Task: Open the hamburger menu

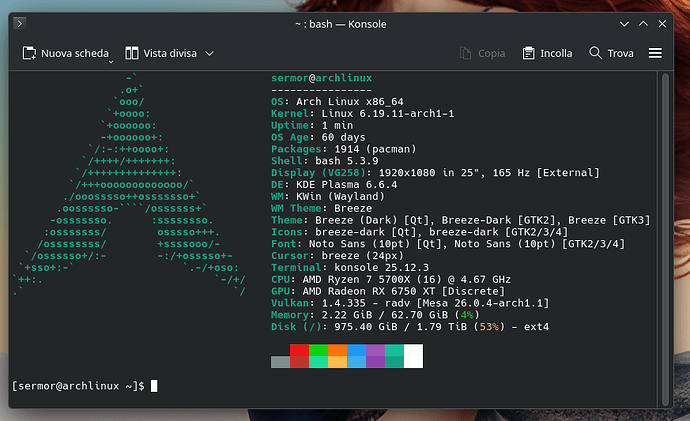Action: pos(655,53)
